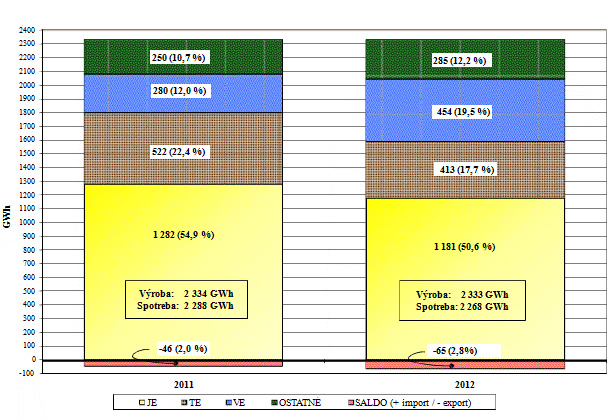Click the Výroba 2 334 GWh text box
Viewport: 610px width, 420px height.
(x=186, y=299)
